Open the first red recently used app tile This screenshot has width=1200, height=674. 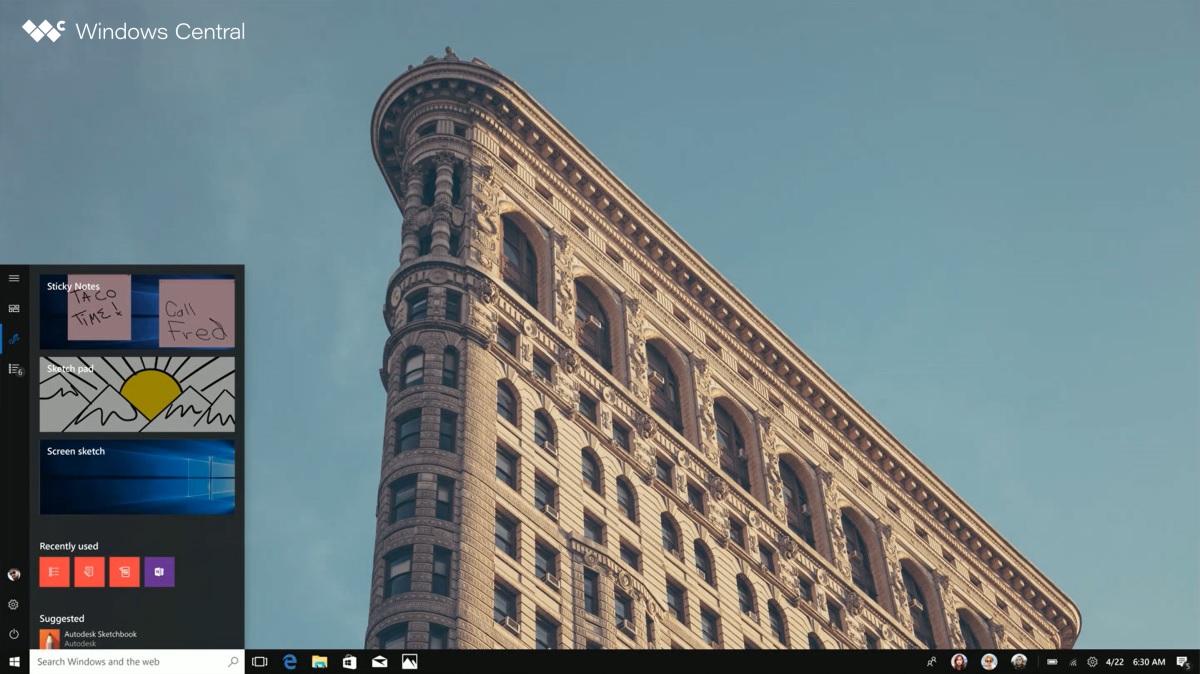point(54,572)
